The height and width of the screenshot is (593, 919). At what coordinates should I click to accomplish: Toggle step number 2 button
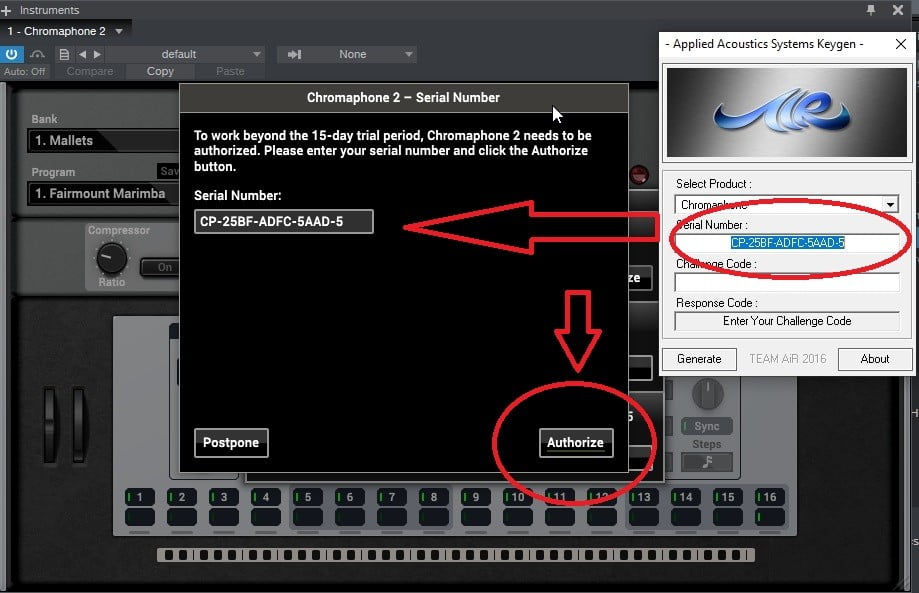point(182,497)
